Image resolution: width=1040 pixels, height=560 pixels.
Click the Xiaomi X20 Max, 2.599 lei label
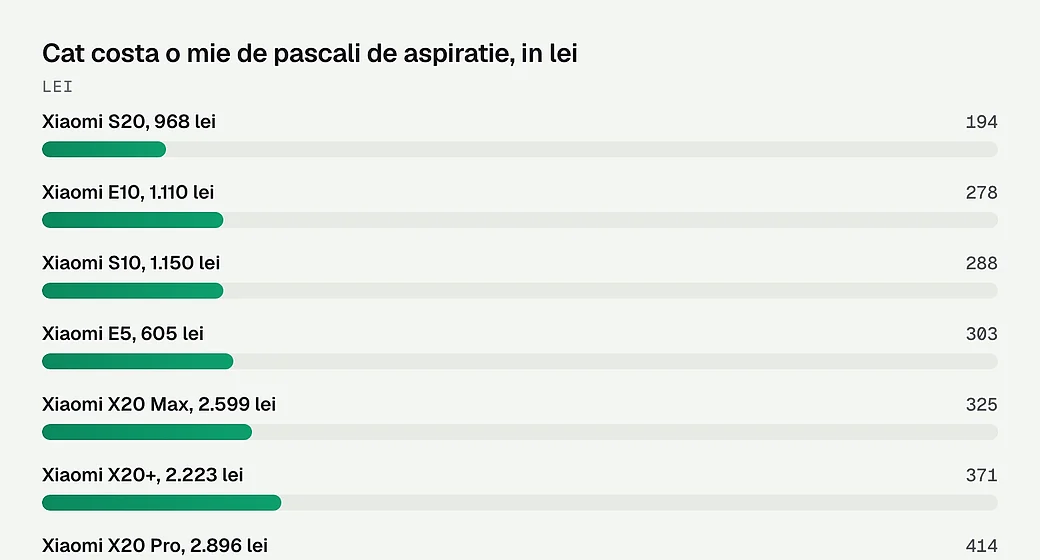(x=159, y=404)
